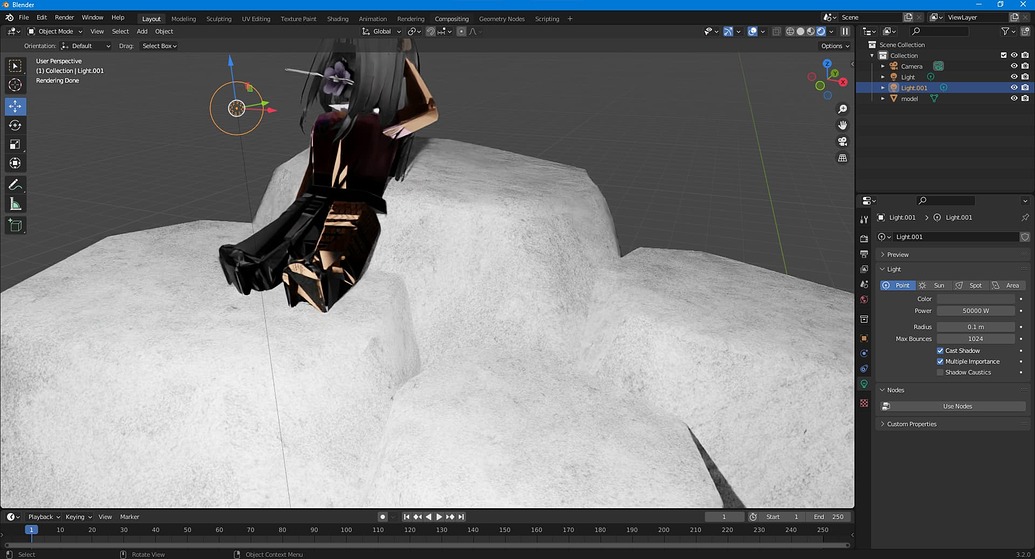
Task: Expand the model item in outliner
Action: pos(883,98)
